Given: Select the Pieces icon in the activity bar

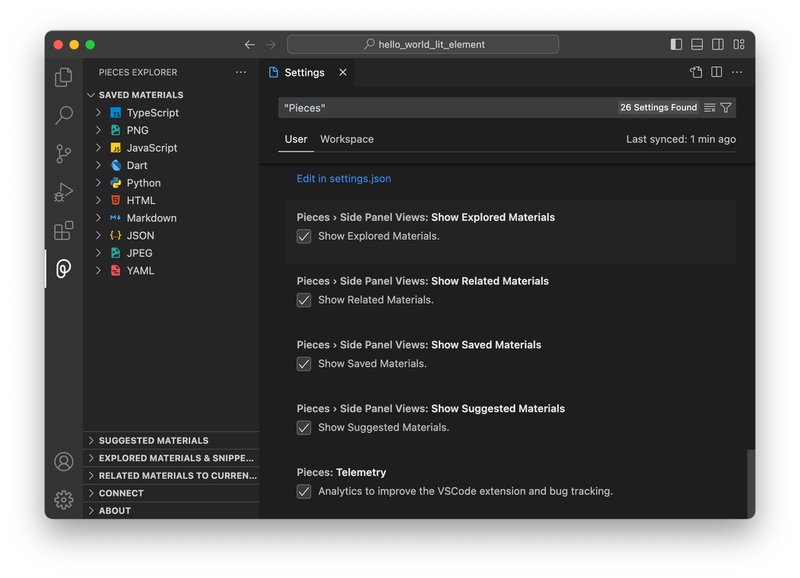Looking at the screenshot, I should coord(62,268).
